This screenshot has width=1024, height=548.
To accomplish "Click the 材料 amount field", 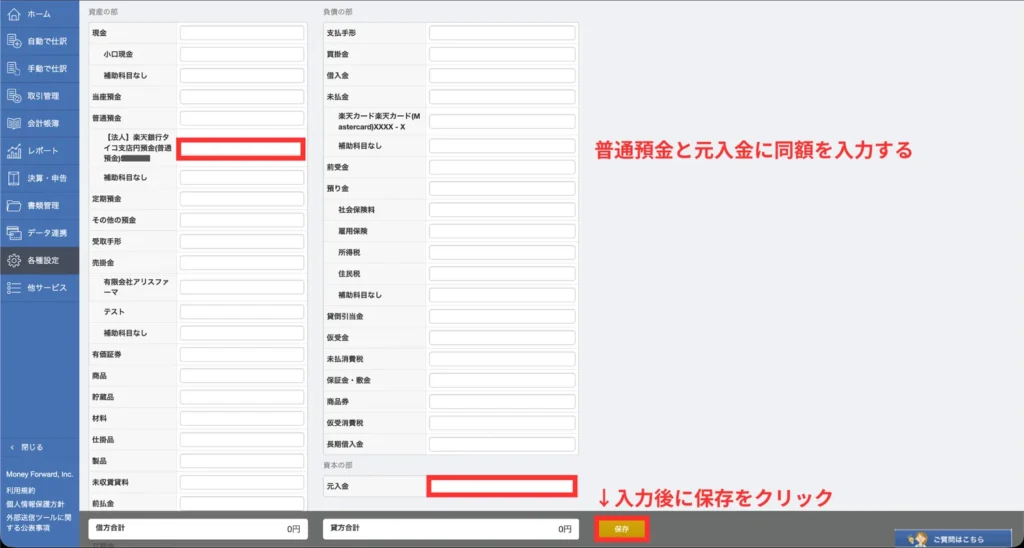I will (x=242, y=419).
